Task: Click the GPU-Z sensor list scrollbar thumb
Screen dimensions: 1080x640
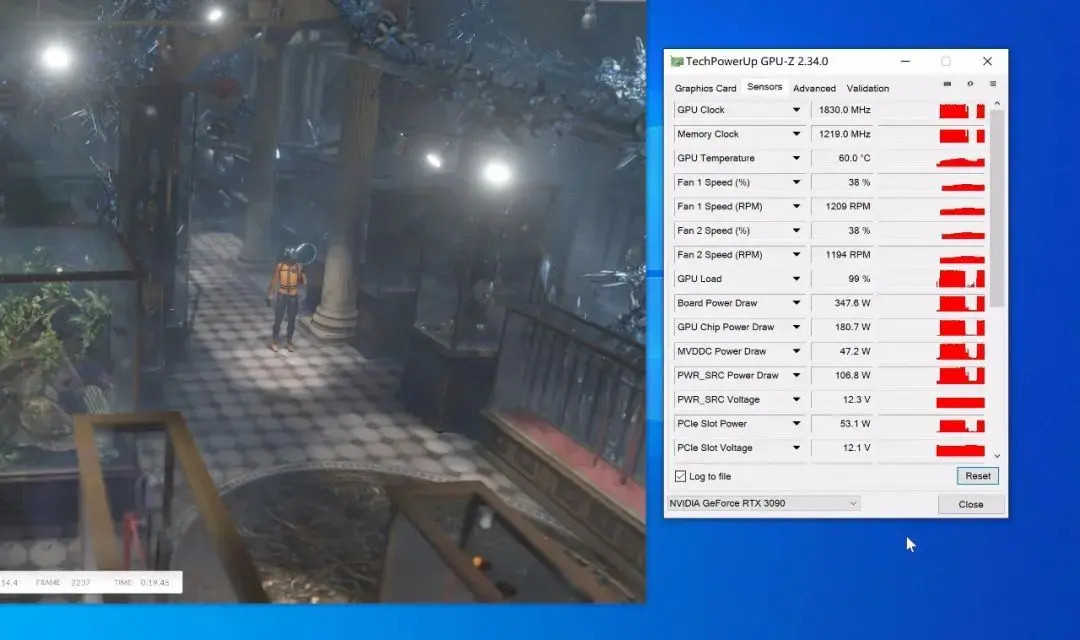Action: [x=997, y=208]
